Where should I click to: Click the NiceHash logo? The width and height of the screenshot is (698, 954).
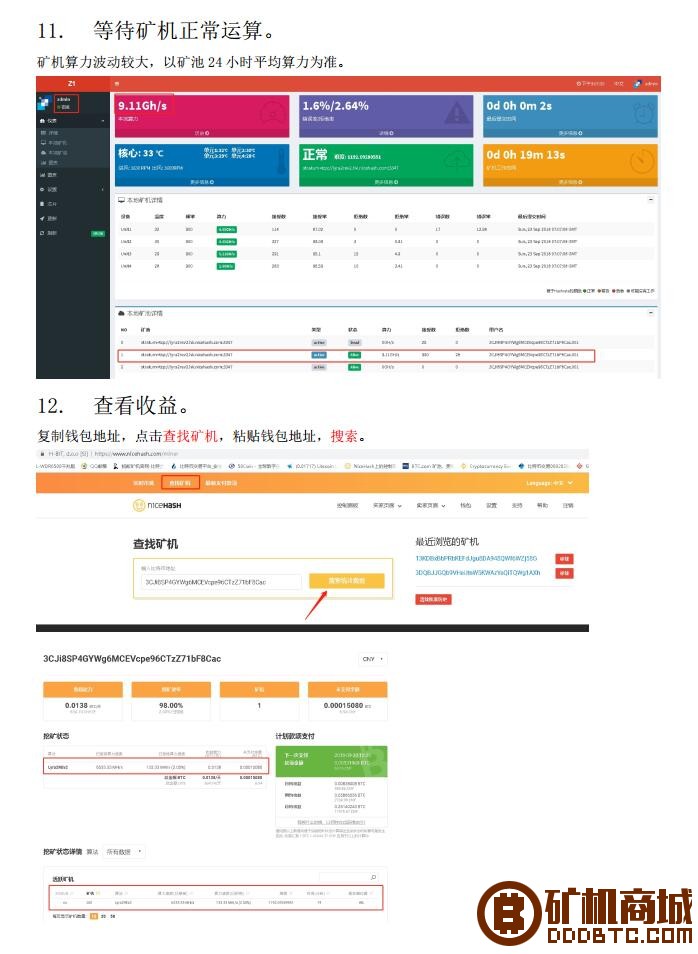157,505
